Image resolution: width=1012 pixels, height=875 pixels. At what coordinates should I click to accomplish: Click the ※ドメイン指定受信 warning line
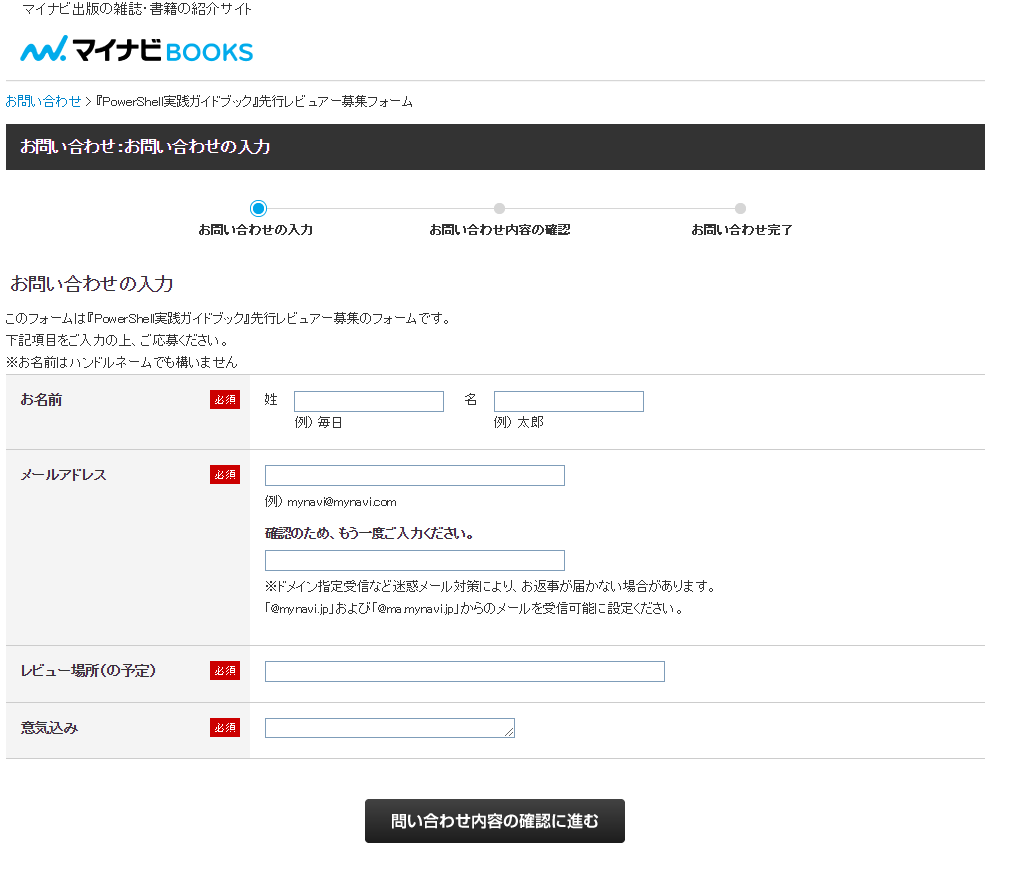492,587
